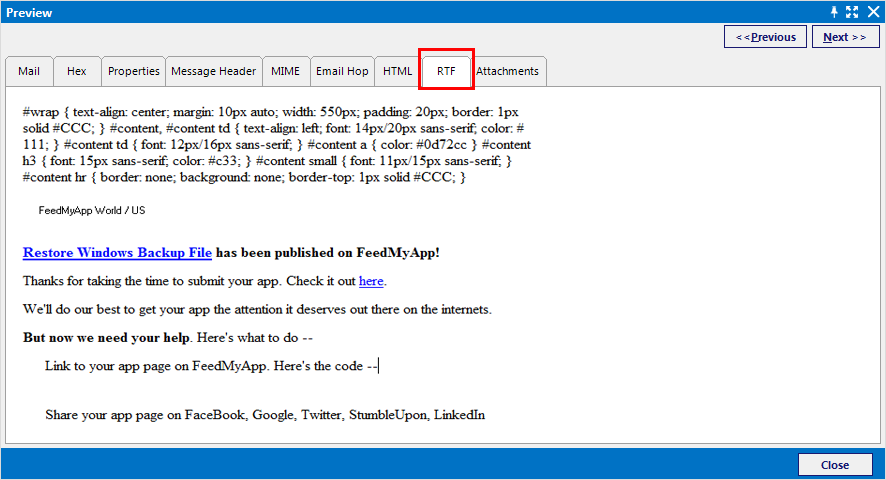
Task: Switch to the MIME tab
Action: (x=285, y=71)
